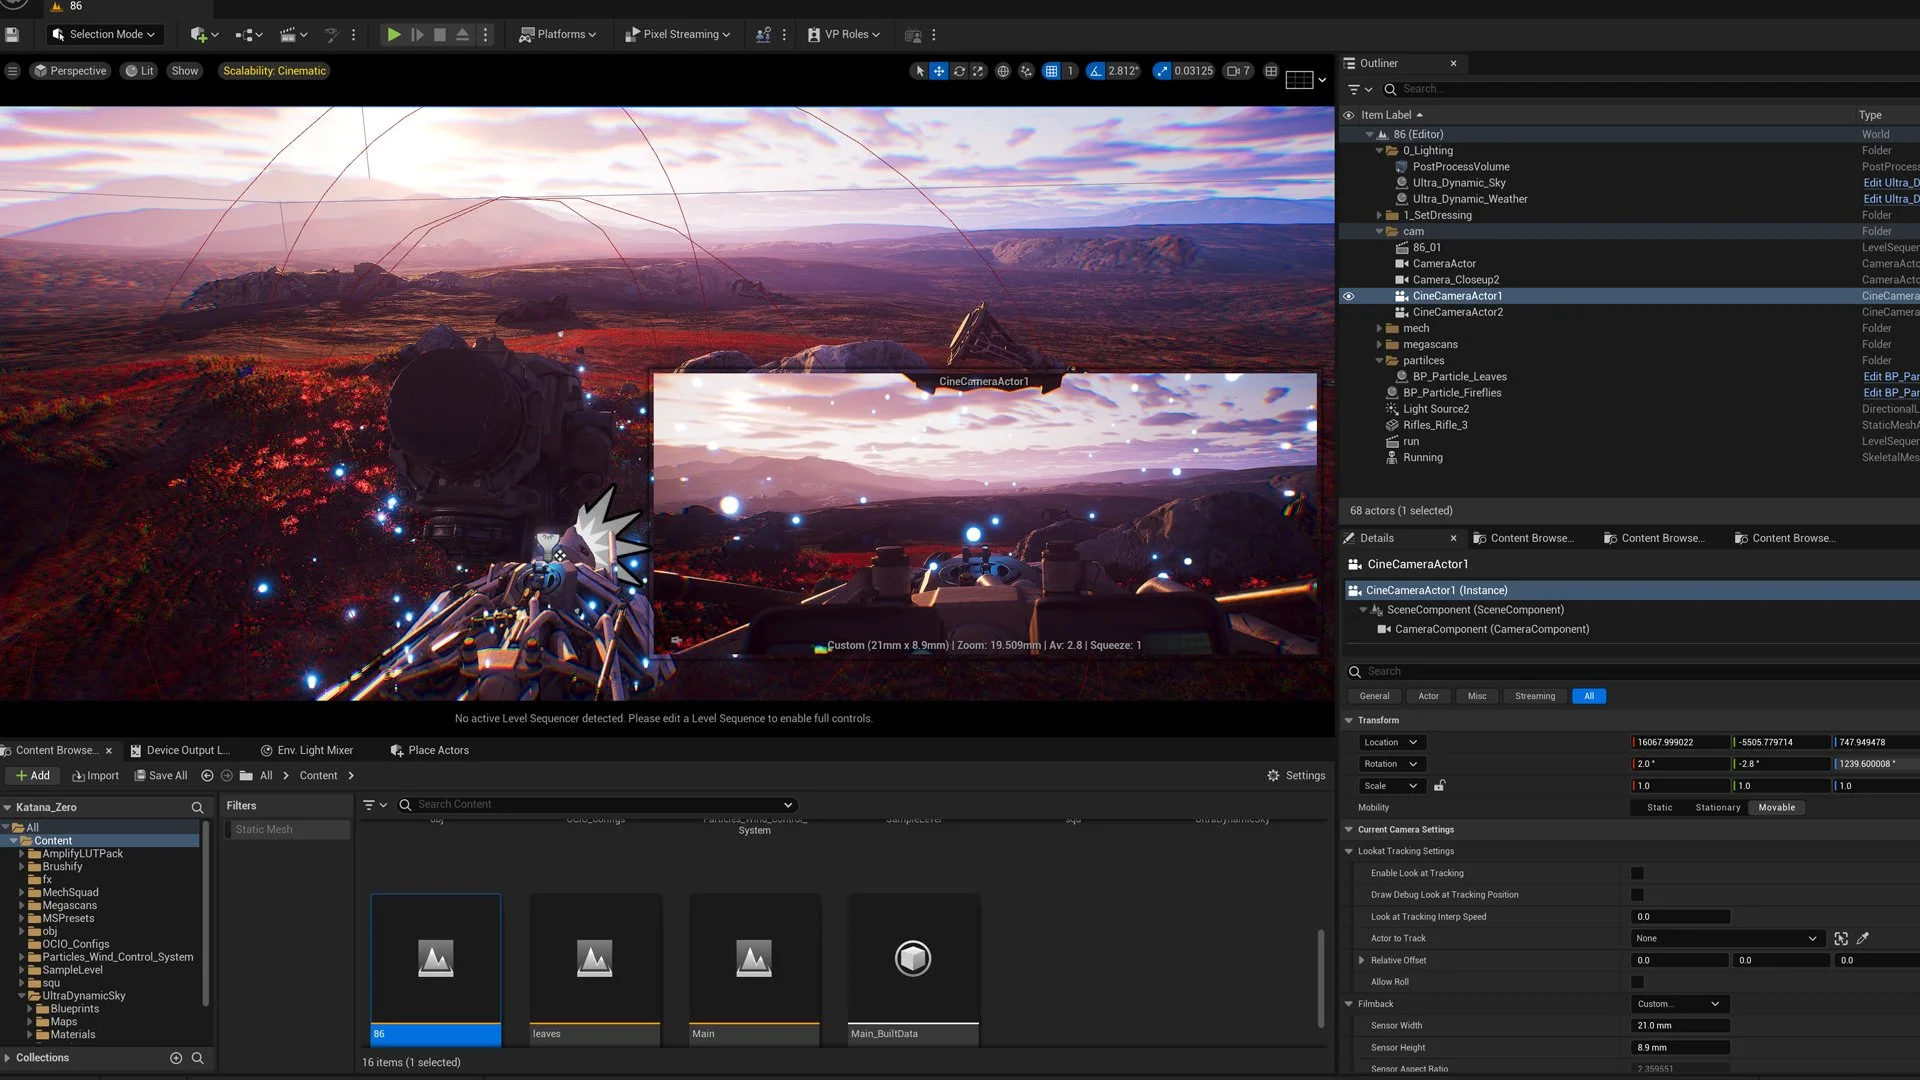Click the Save All button

click(x=161, y=775)
